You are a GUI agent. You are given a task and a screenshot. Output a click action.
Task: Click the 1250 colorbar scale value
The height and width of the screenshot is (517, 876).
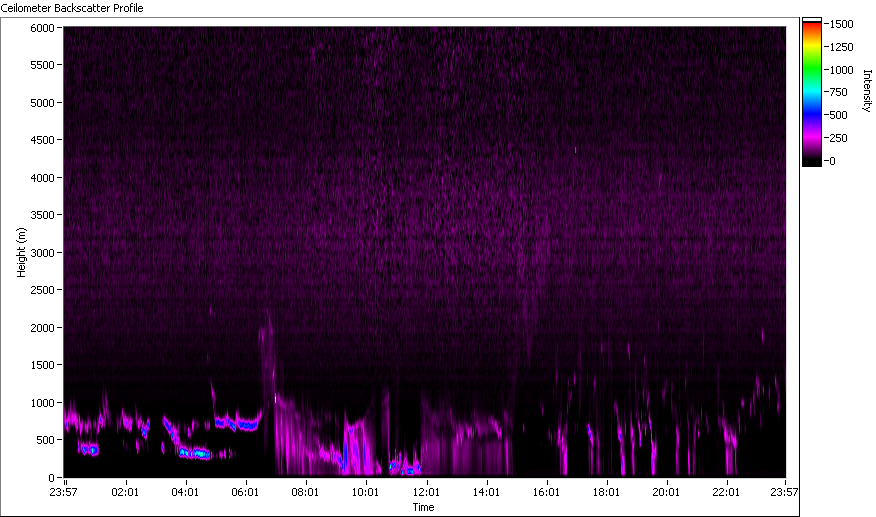click(841, 47)
